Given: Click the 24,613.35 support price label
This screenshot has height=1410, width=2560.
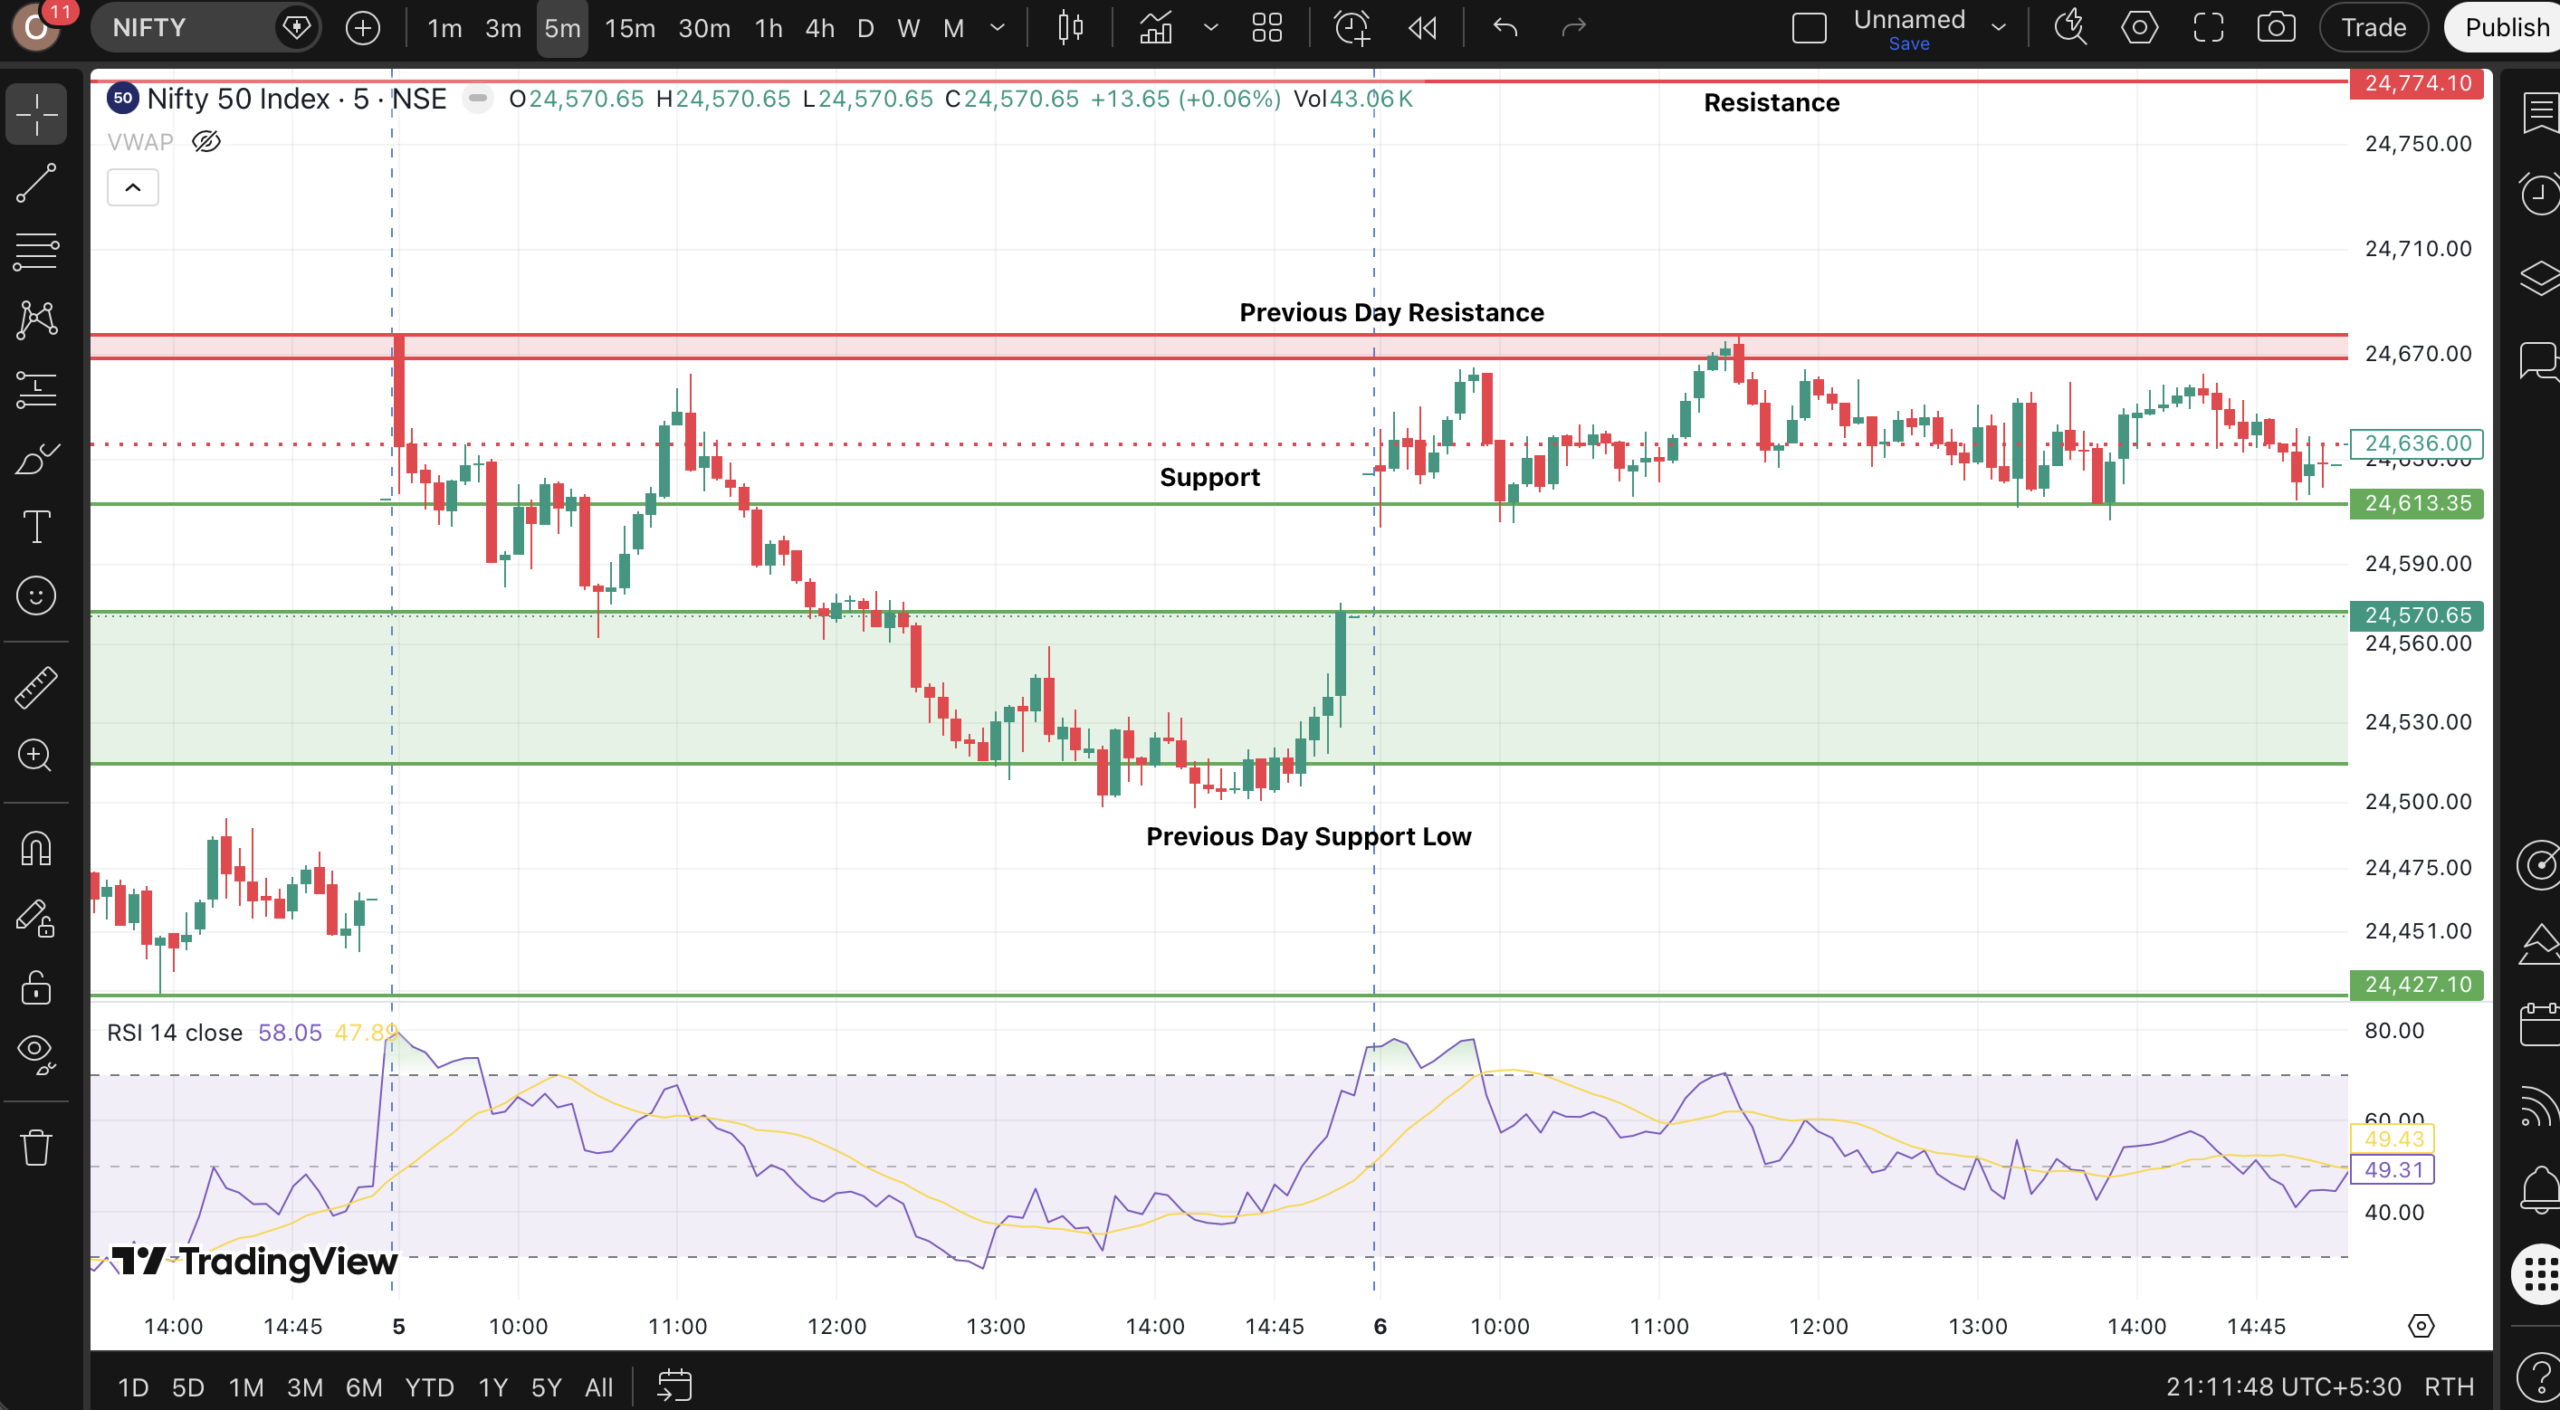Looking at the screenshot, I should coord(2417,503).
